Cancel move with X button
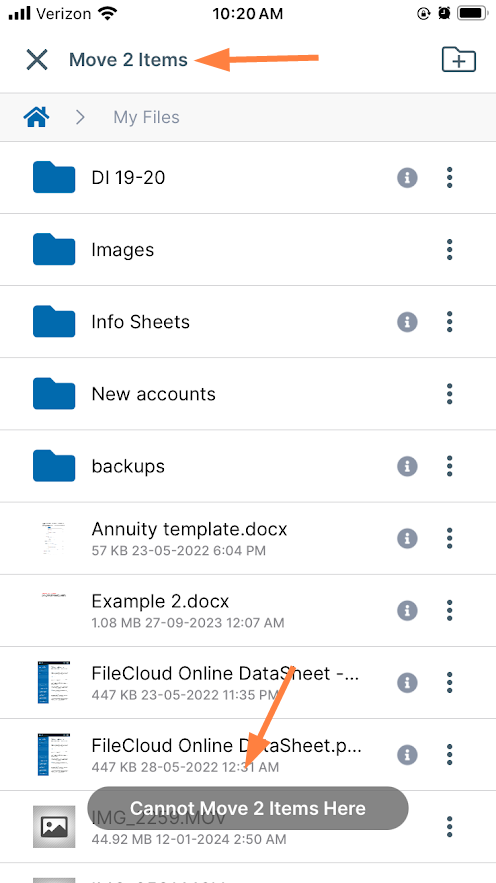 click(37, 59)
